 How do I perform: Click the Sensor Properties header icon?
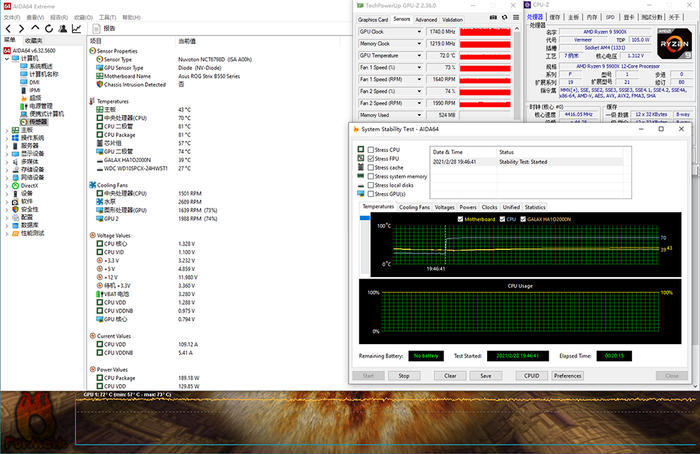tap(92, 51)
